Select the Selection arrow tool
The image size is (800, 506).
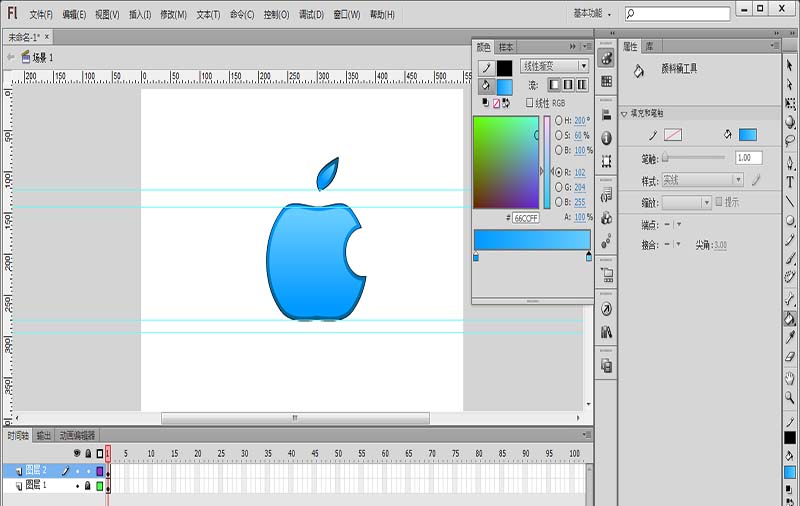coord(790,65)
